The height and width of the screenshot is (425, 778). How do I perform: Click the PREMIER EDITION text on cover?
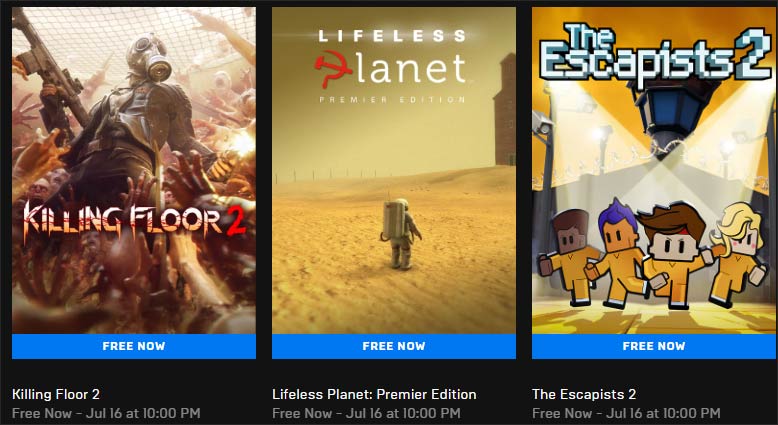coord(392,100)
